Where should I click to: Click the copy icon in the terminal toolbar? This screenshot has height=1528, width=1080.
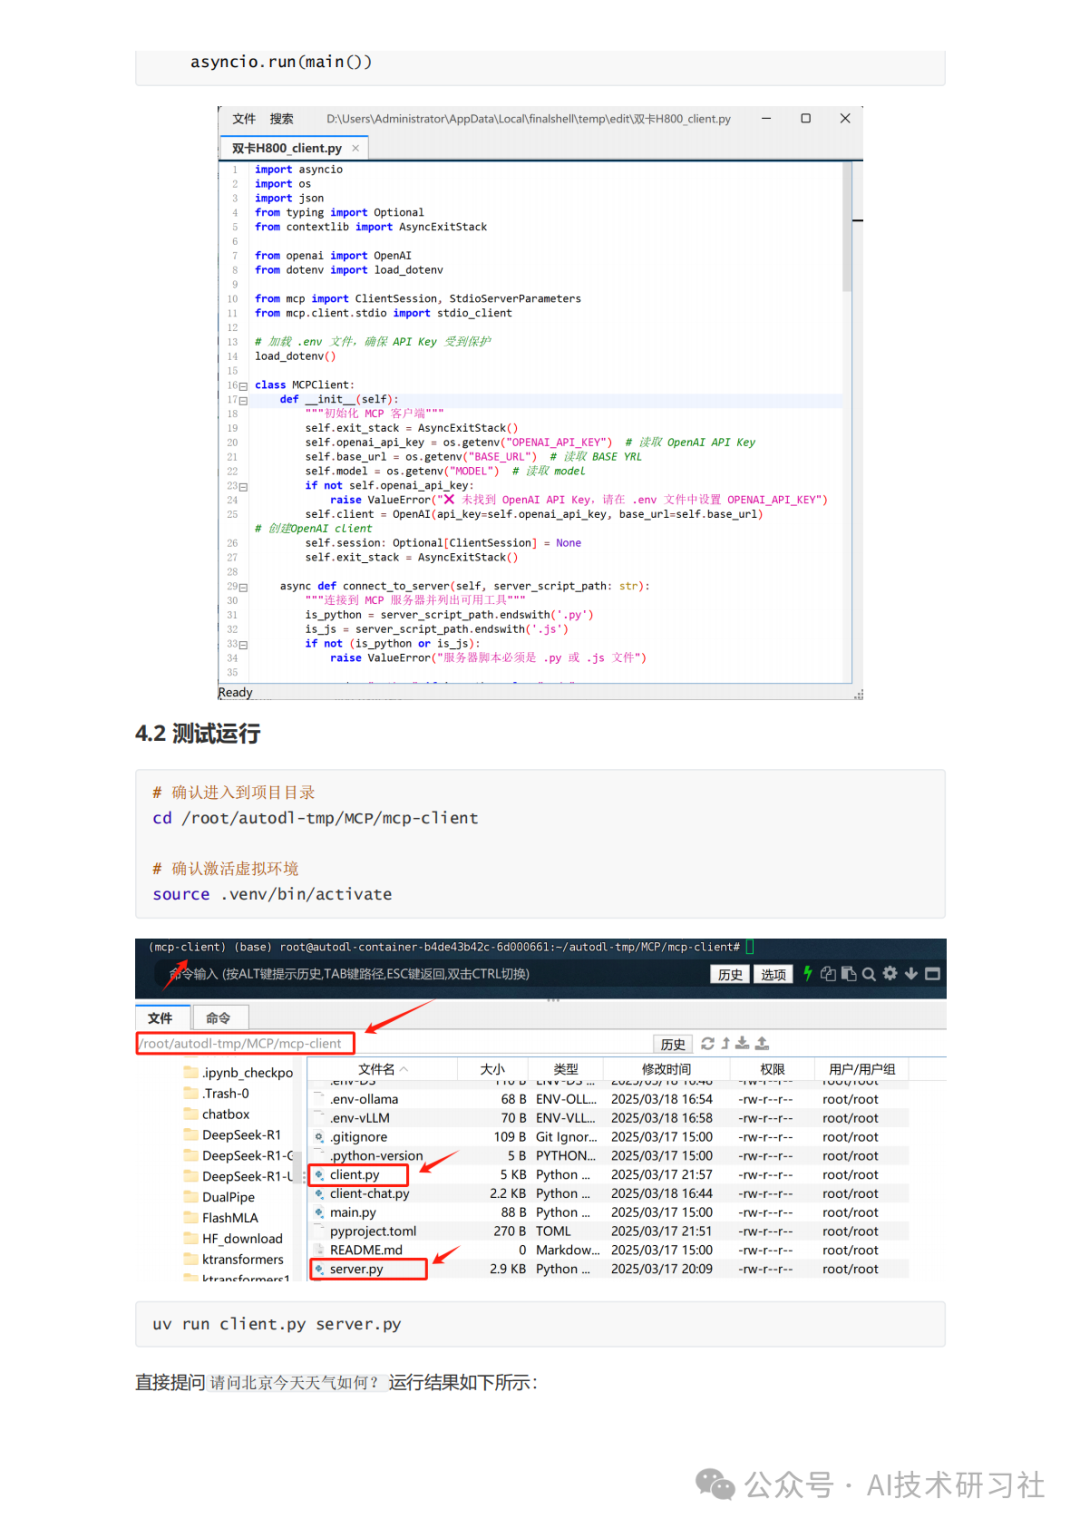pyautogui.click(x=827, y=974)
